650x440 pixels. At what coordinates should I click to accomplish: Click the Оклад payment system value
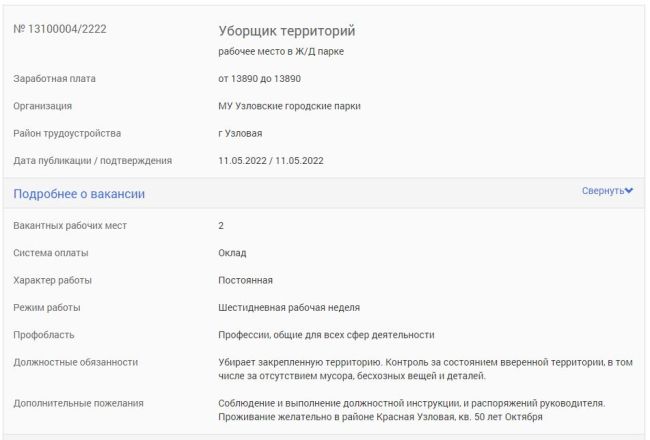click(x=232, y=253)
